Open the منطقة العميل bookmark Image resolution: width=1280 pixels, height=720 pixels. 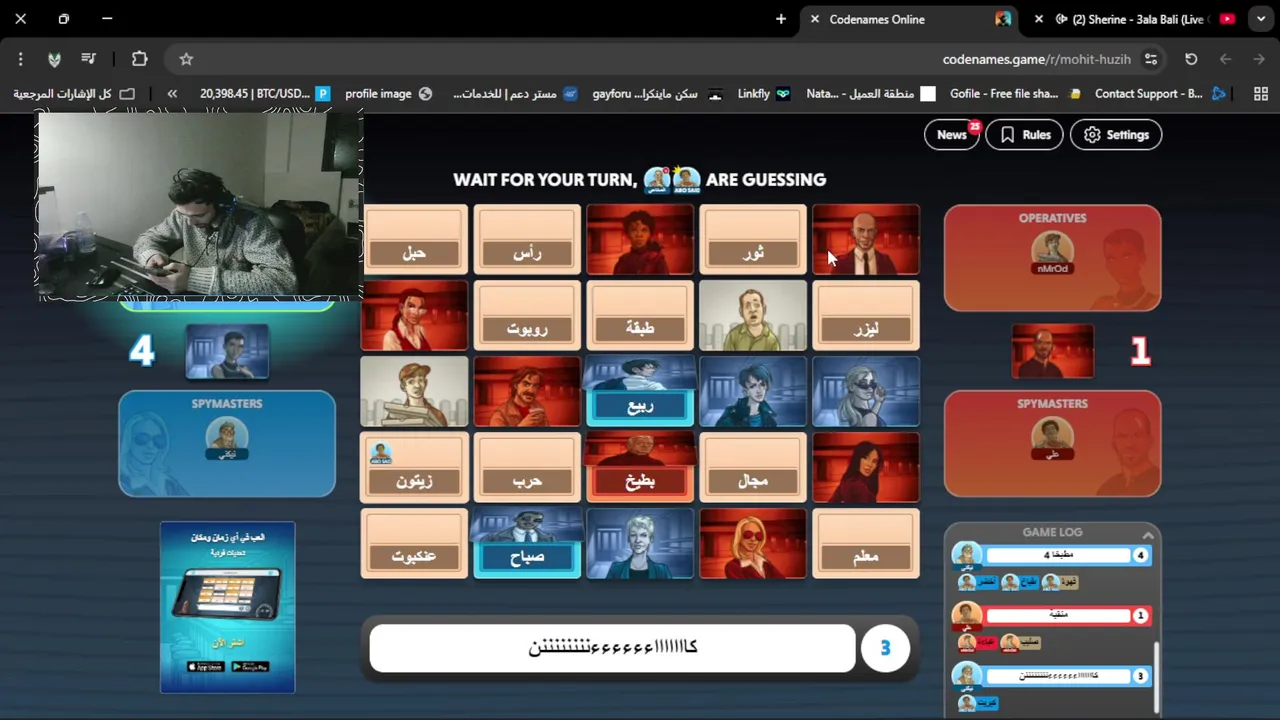click(x=871, y=94)
